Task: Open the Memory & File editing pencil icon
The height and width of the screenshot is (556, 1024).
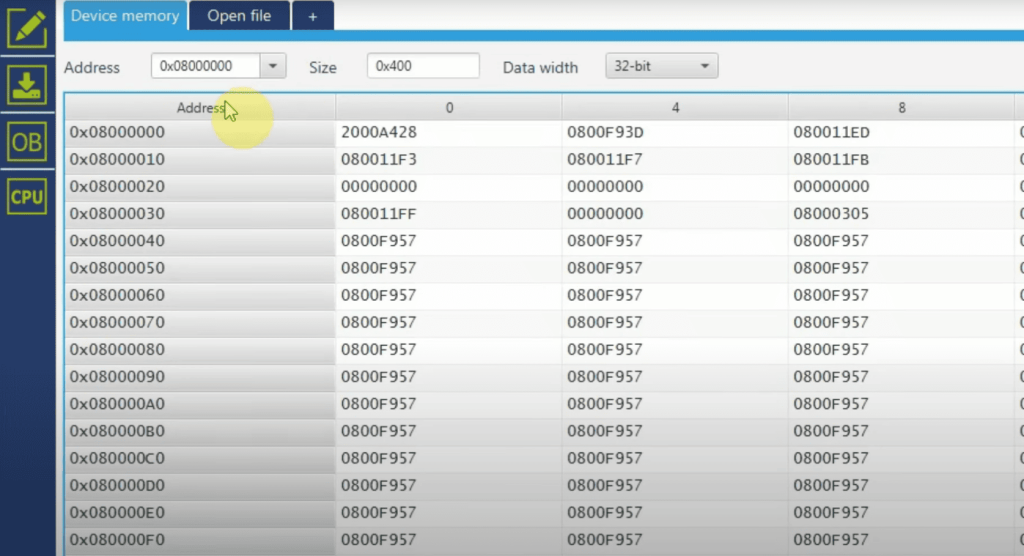Action: tap(27, 28)
